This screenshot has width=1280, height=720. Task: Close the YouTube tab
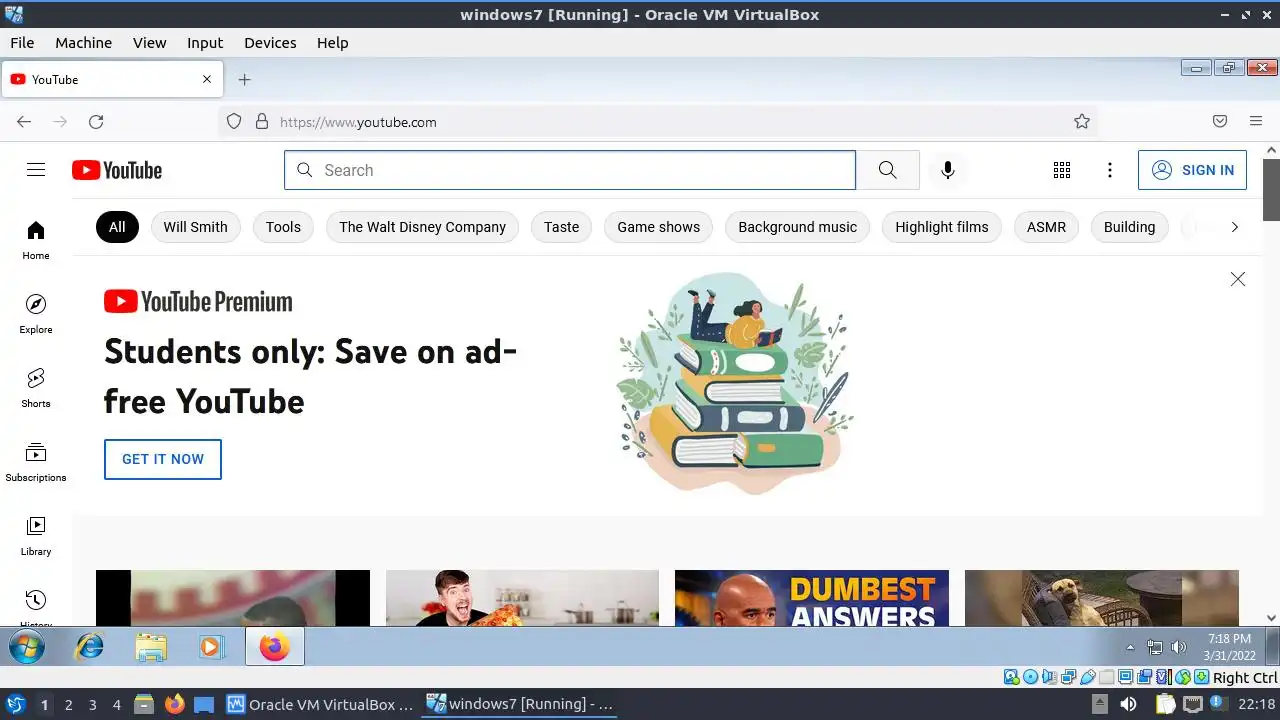[207, 80]
